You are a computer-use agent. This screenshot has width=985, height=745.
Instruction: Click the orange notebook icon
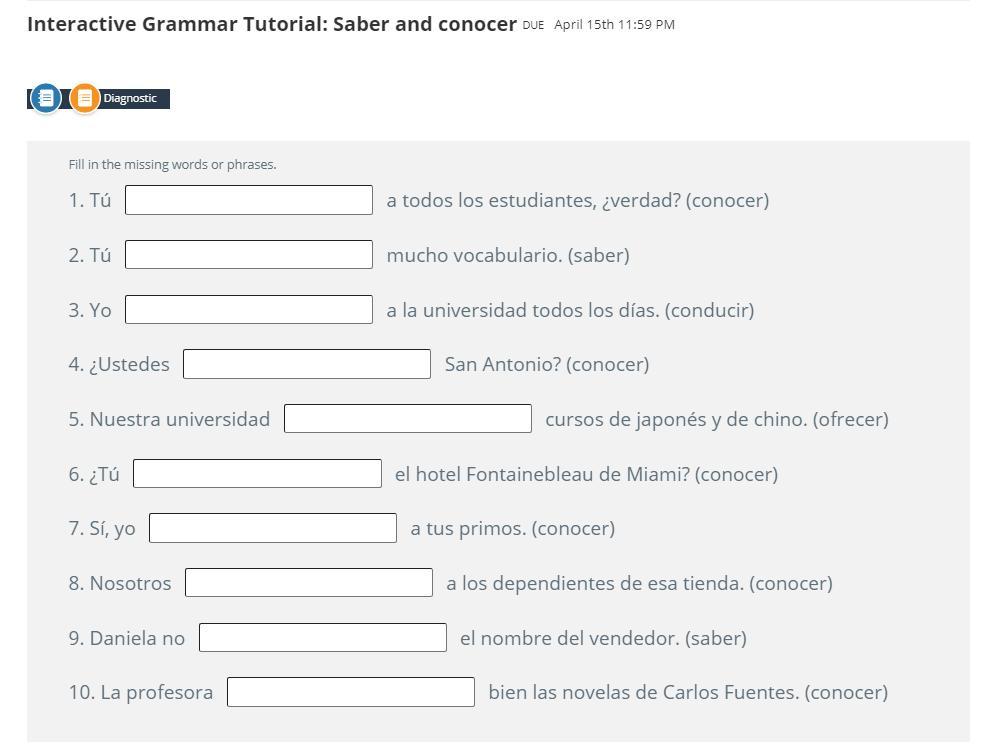coord(85,98)
